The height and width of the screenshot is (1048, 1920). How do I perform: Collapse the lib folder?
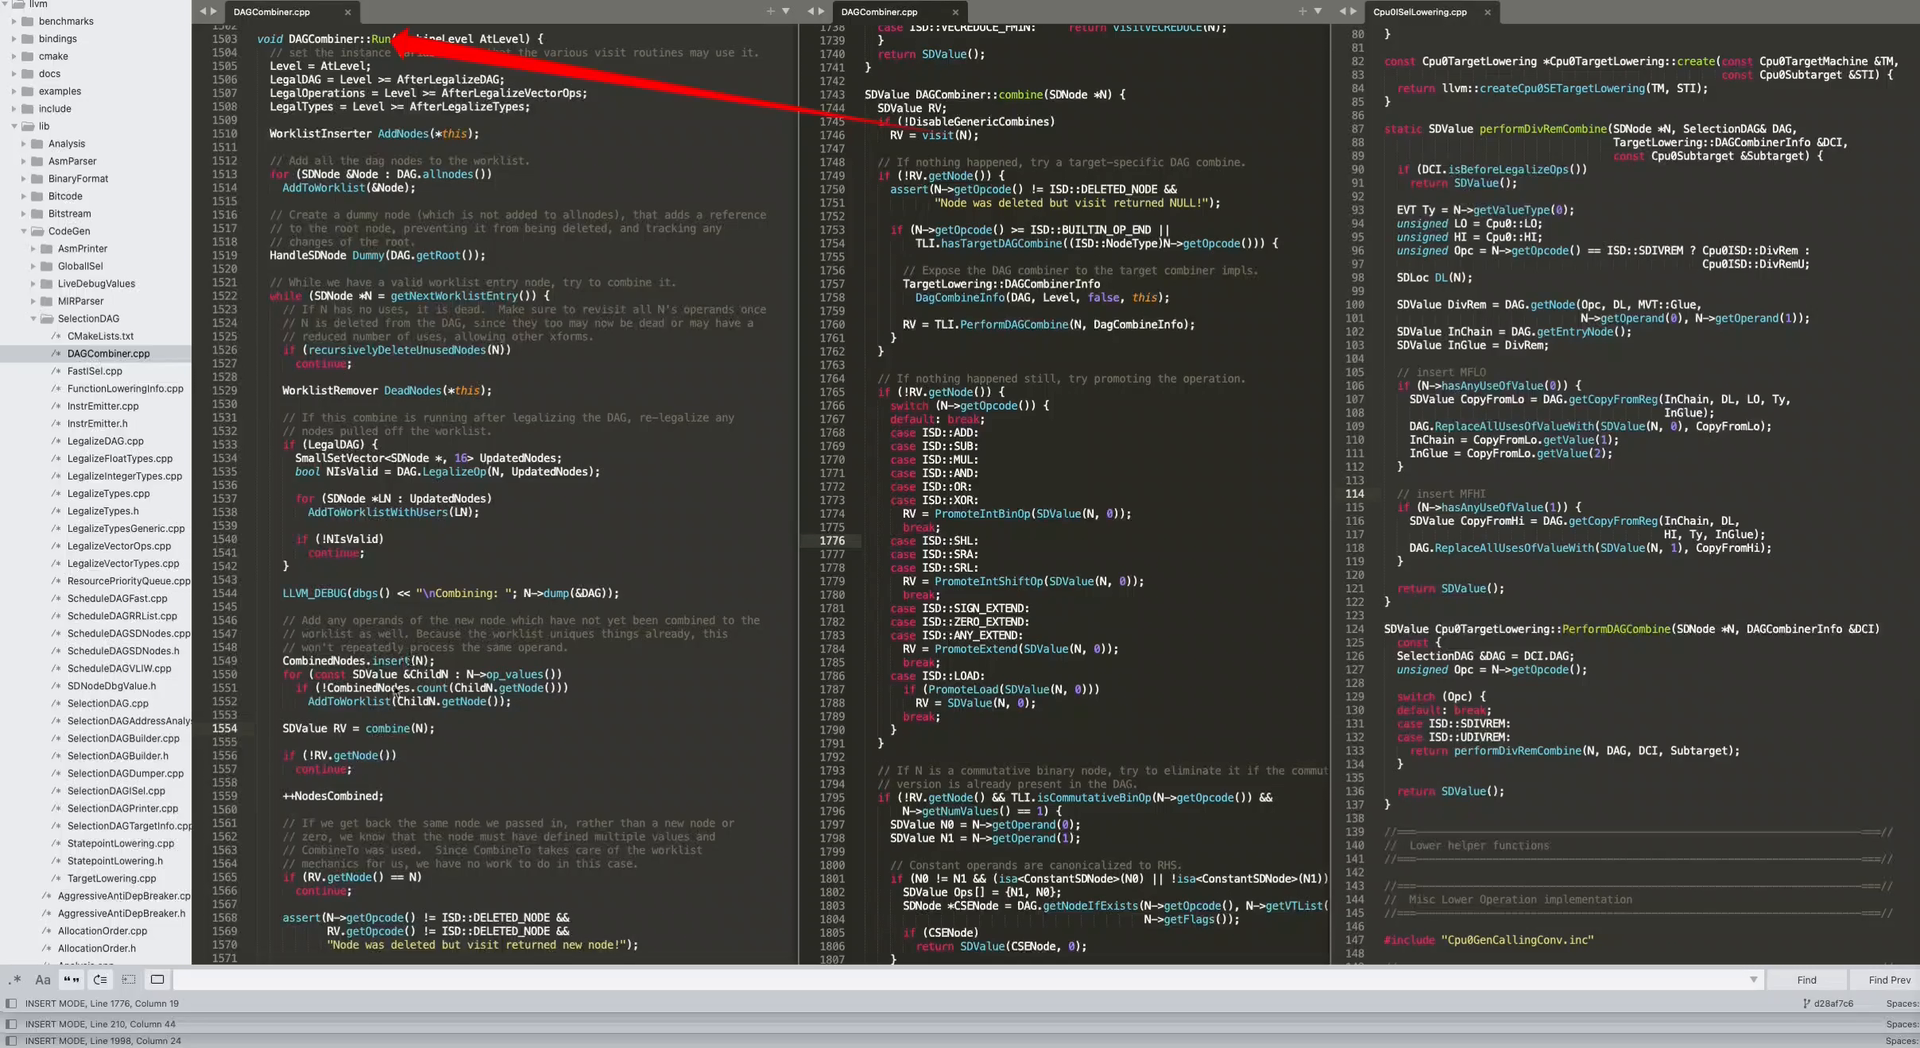(14, 126)
